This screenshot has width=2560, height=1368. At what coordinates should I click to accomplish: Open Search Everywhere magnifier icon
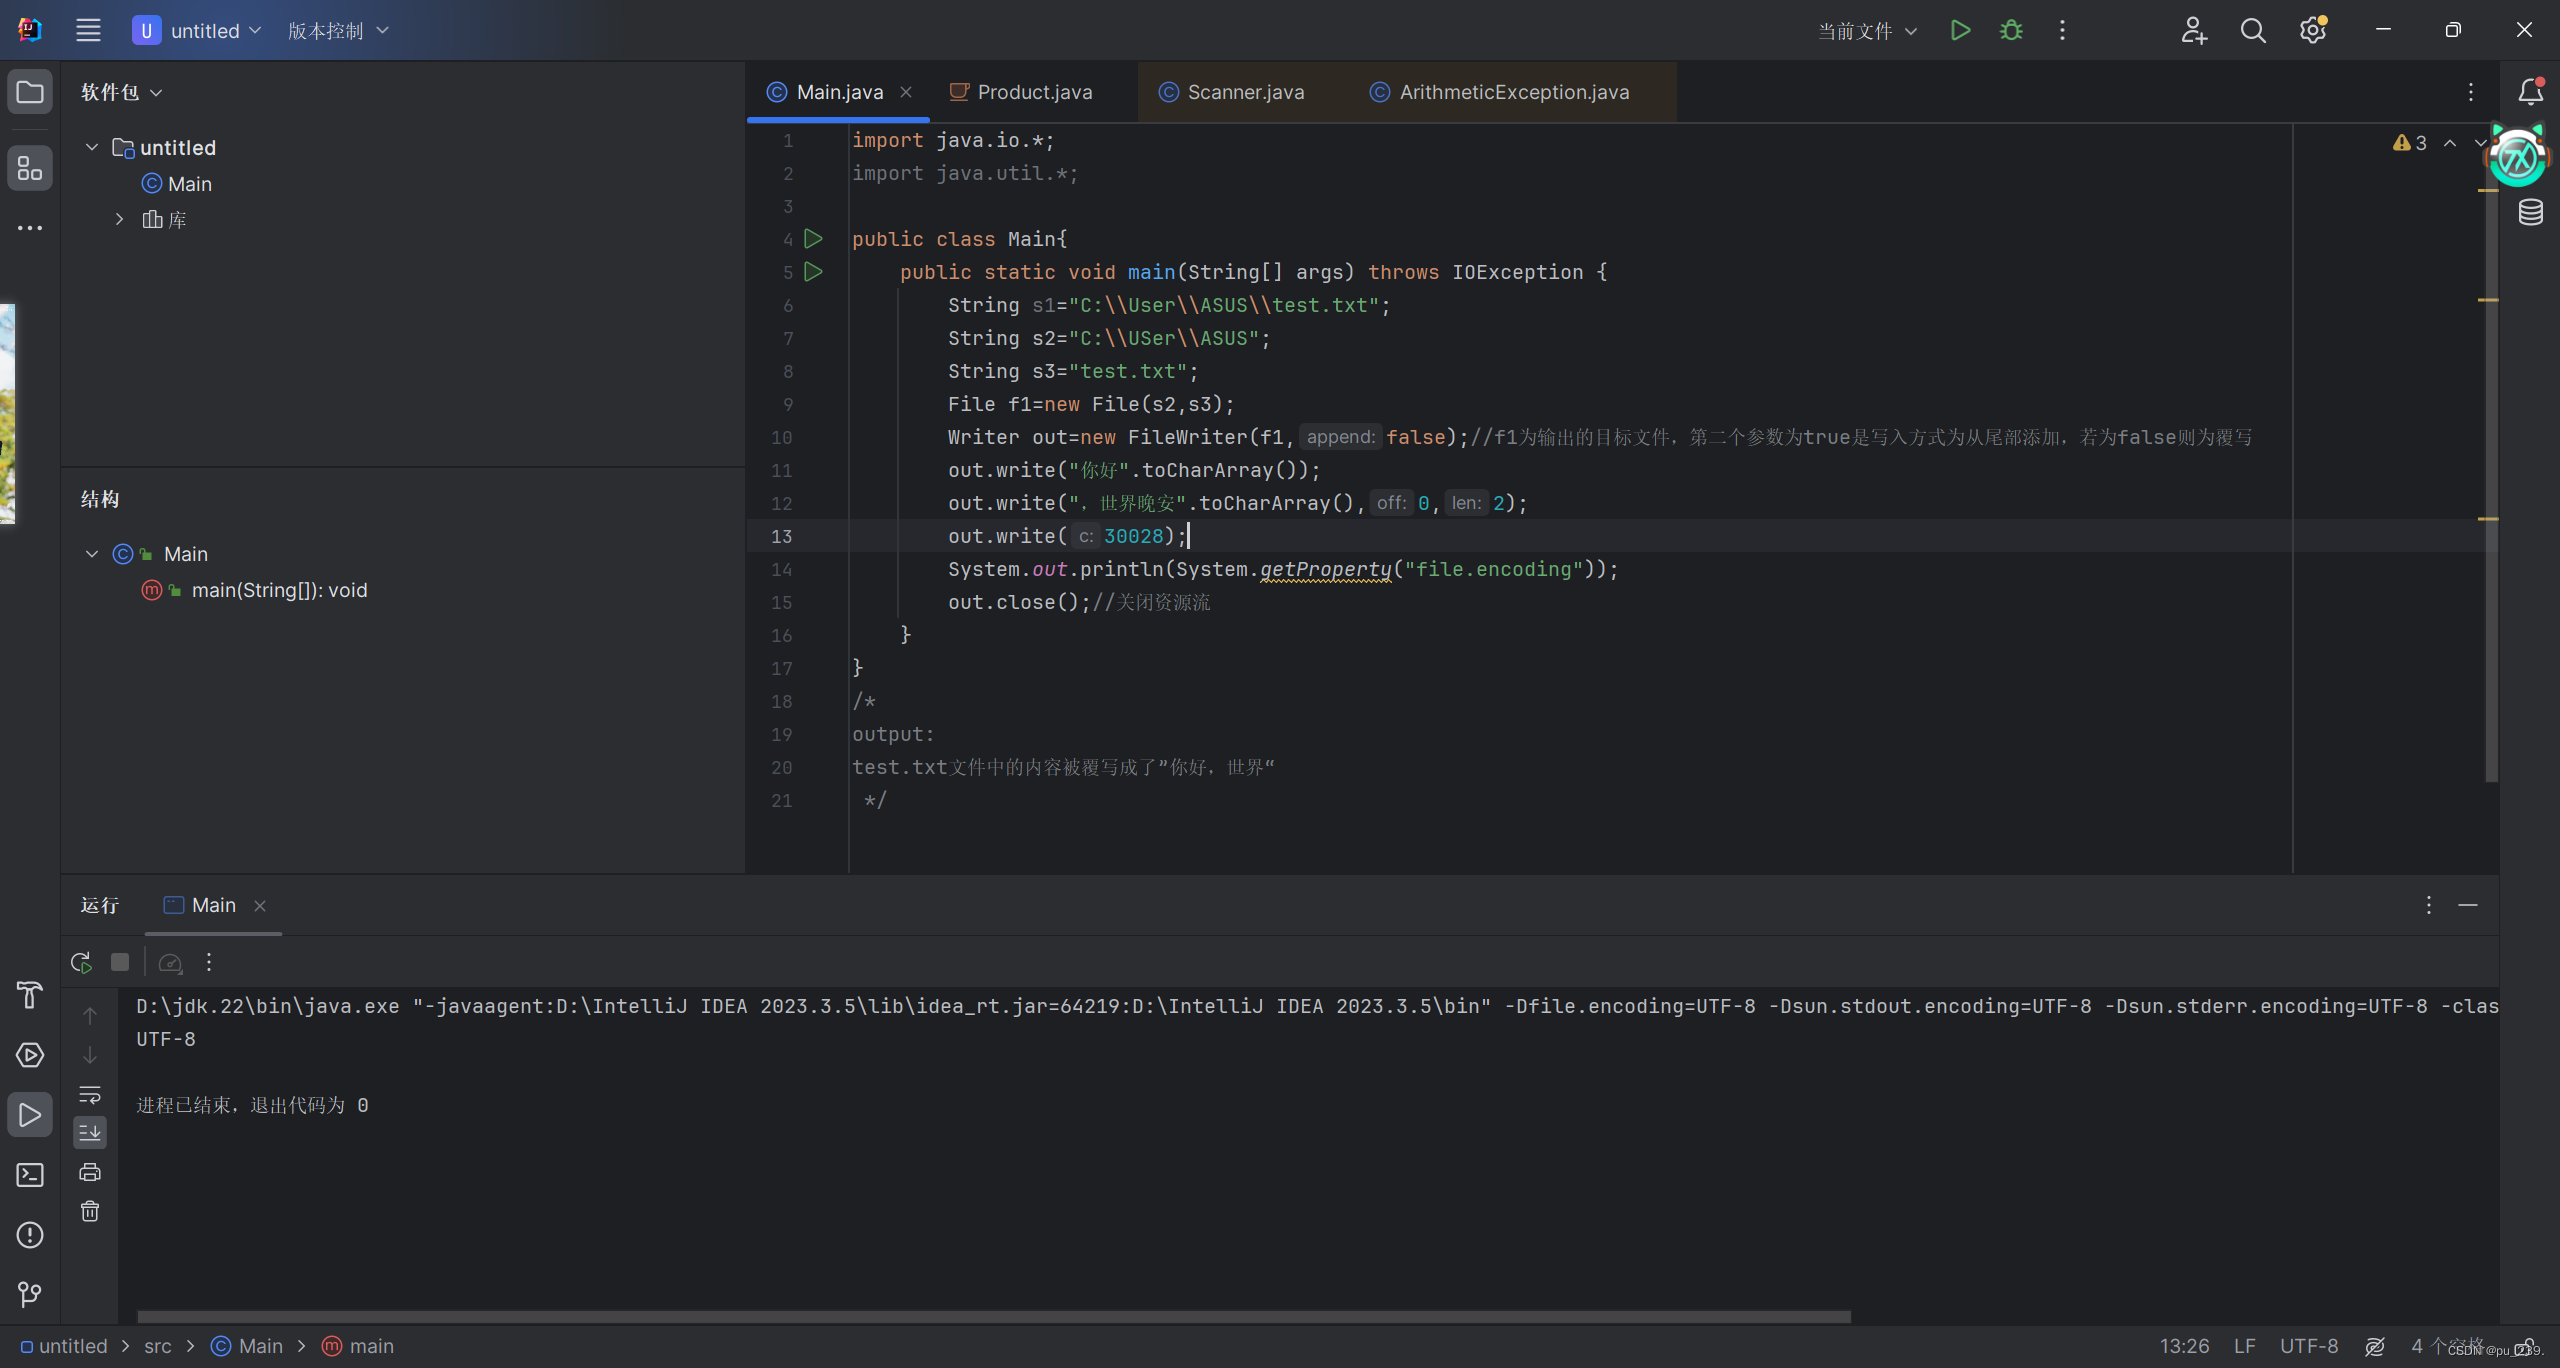point(2253,30)
